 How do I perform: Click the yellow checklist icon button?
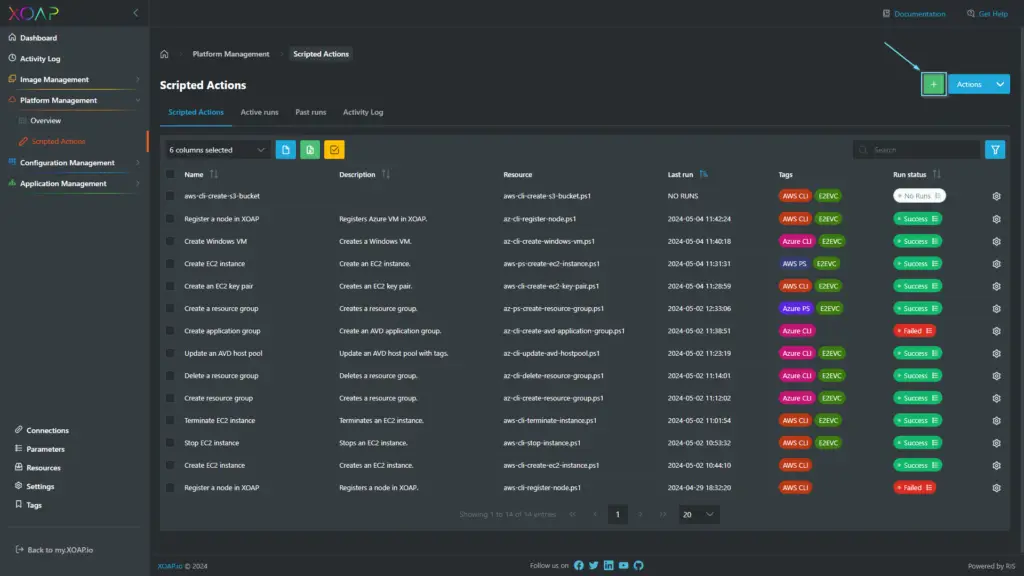[x=334, y=150]
